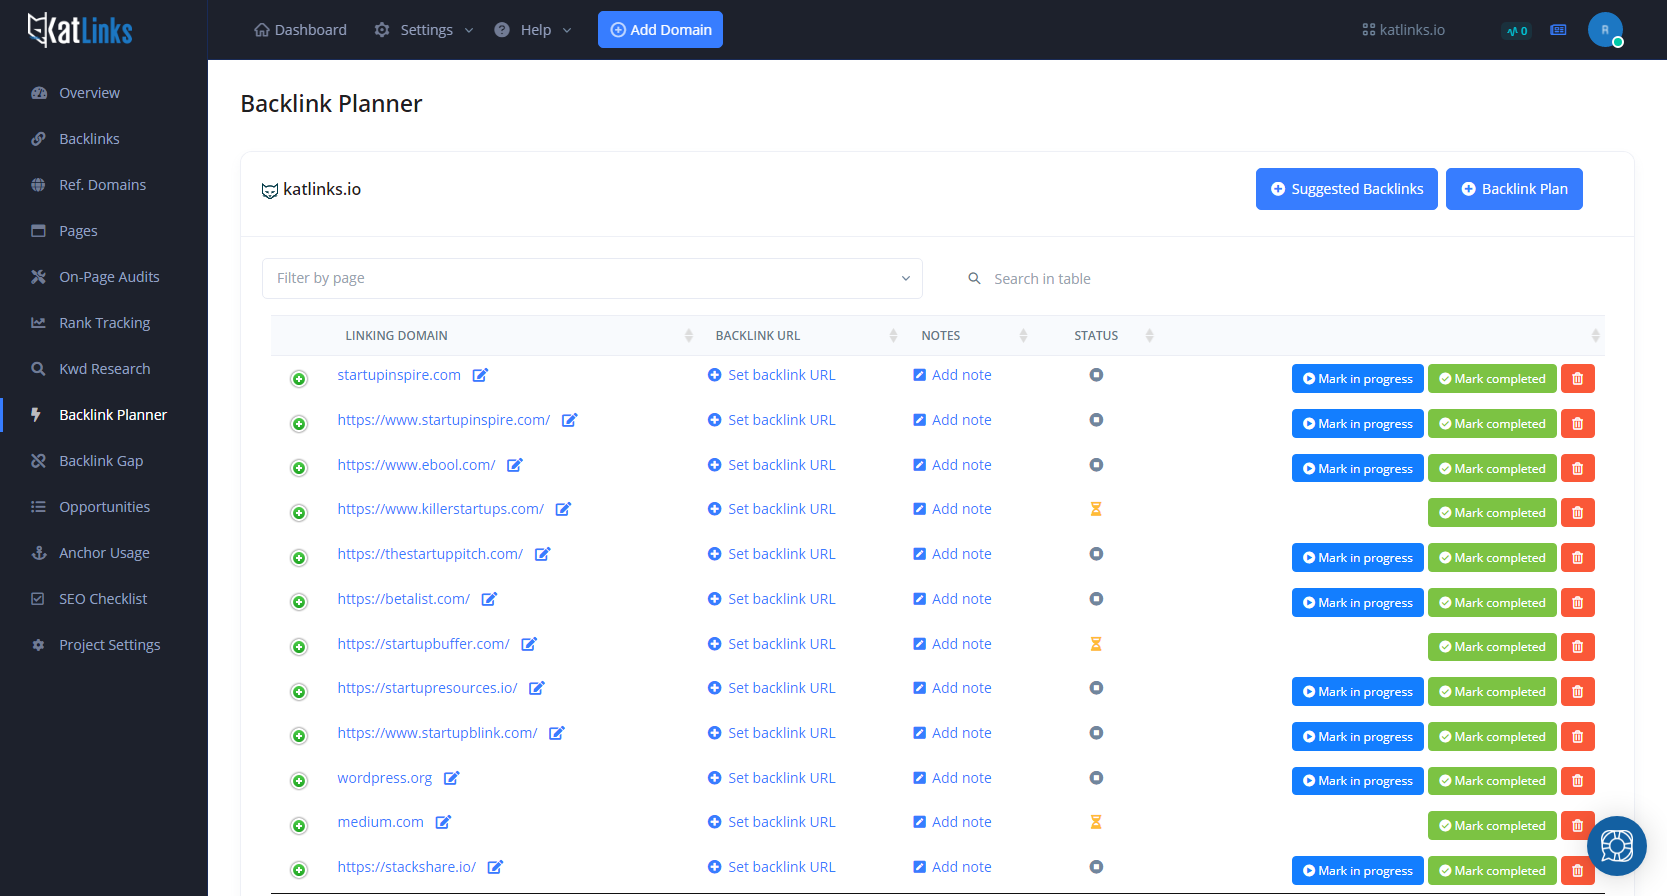Sort table by Linking Domain column

397,336
